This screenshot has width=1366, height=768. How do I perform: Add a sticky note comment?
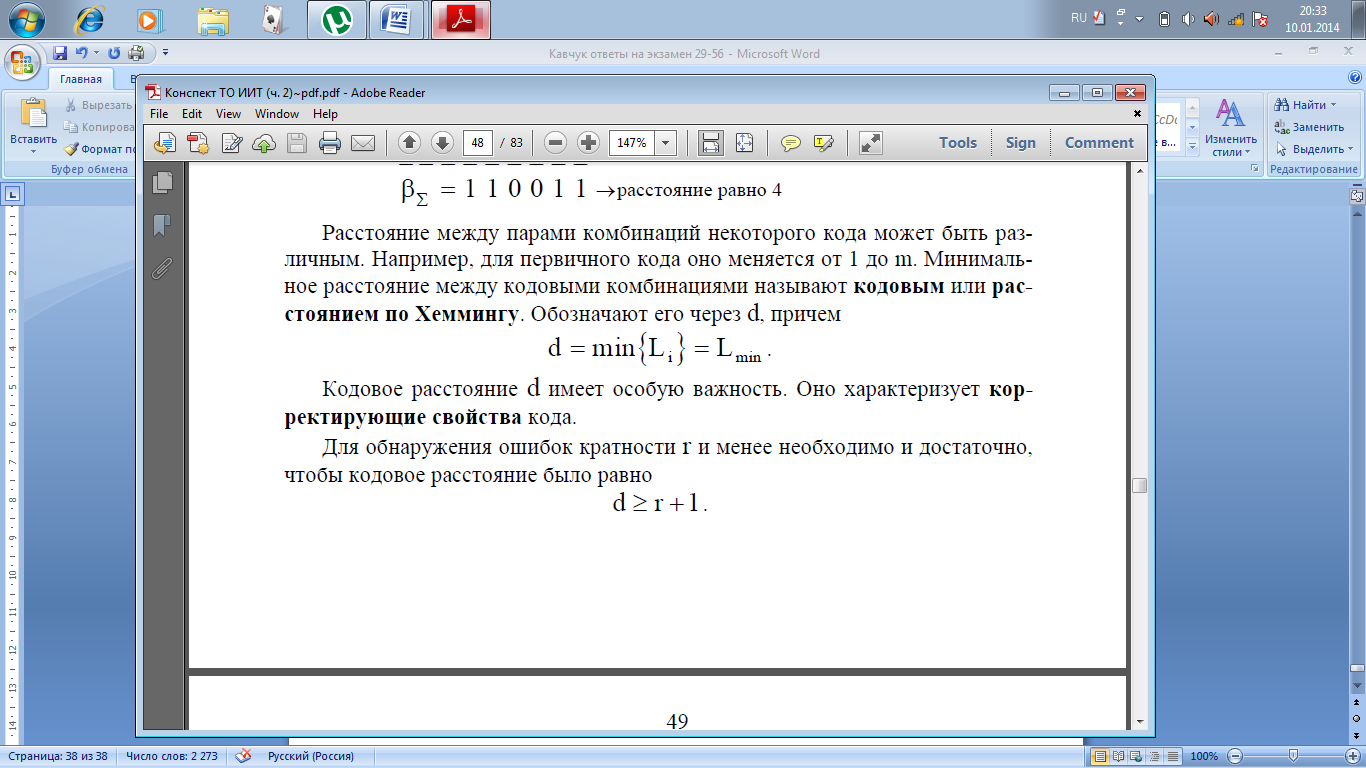tap(791, 143)
